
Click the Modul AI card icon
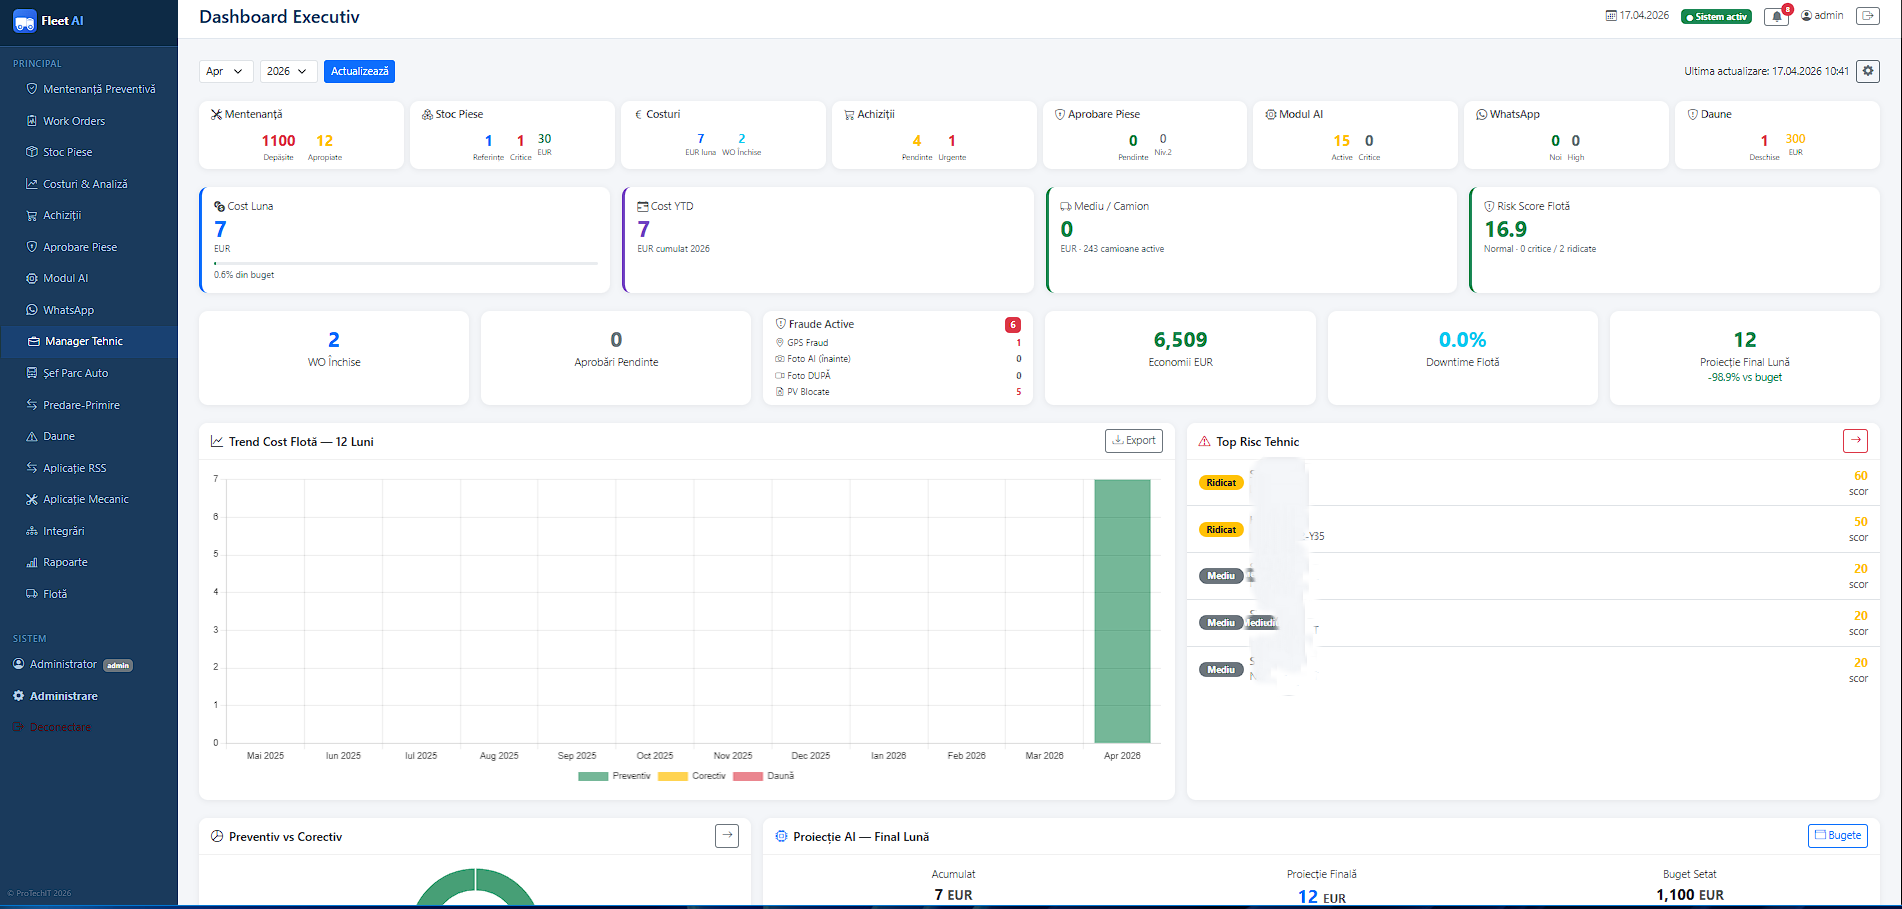(1271, 114)
